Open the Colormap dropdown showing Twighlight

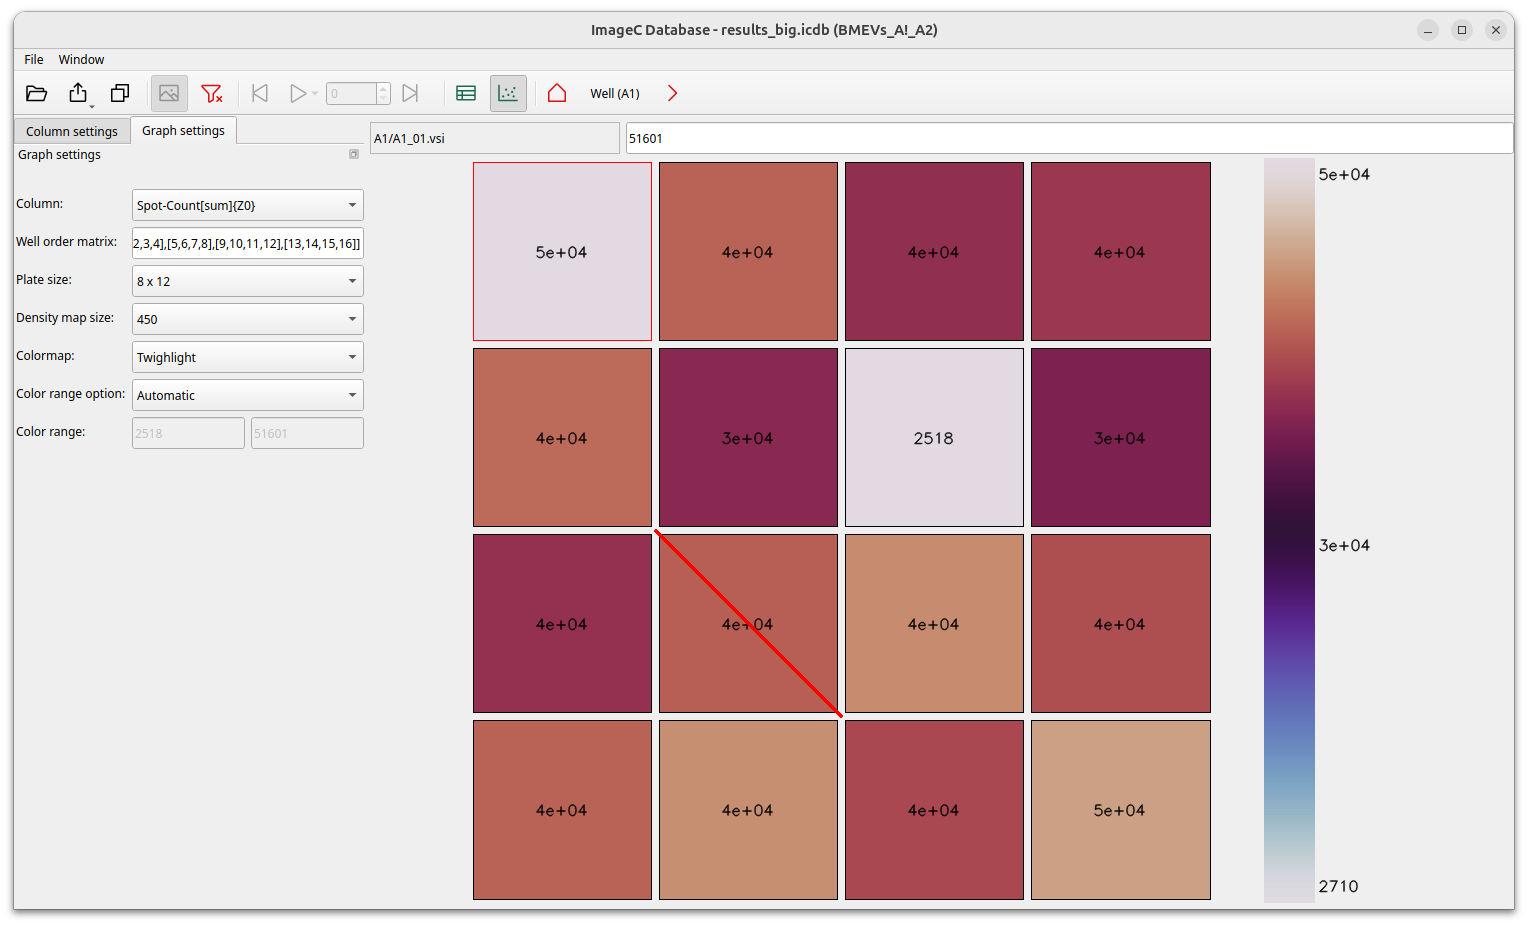(248, 357)
